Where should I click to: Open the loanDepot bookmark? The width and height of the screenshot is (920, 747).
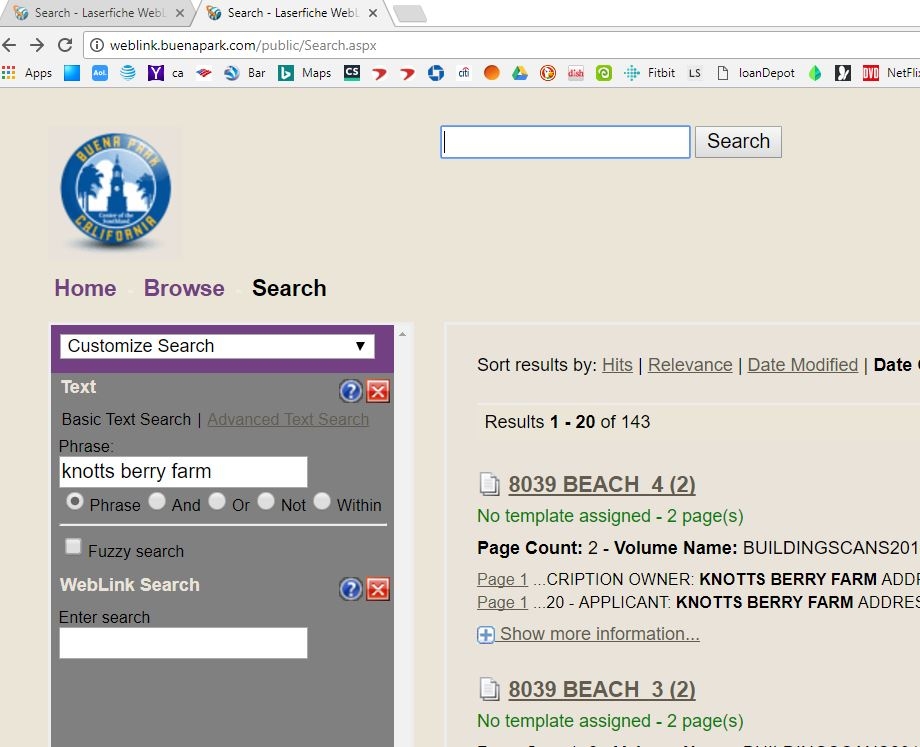click(x=756, y=73)
